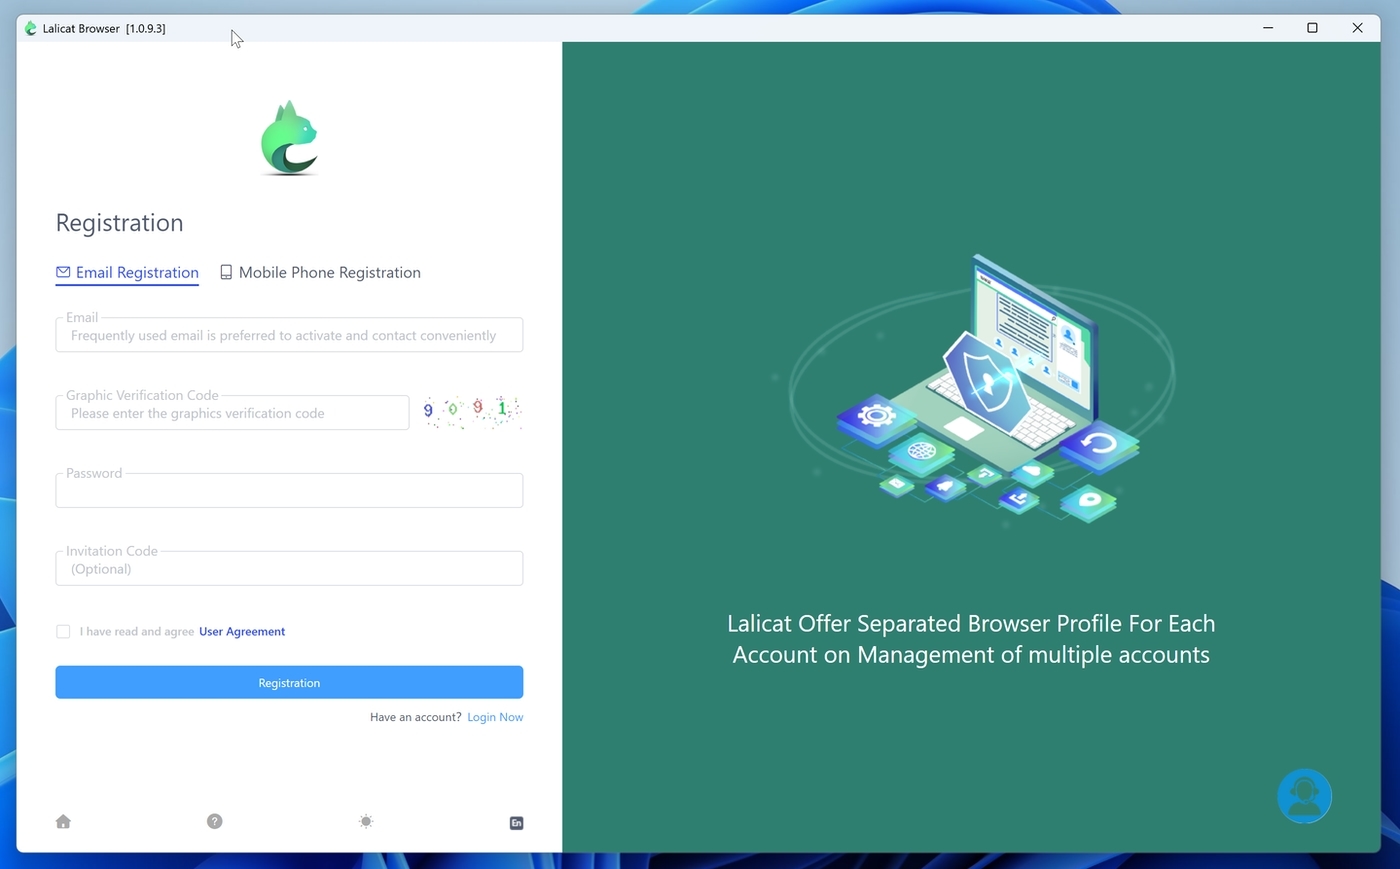Minimize the Lalicat Browser window
Viewport: 1400px width, 869px height.
[1268, 28]
